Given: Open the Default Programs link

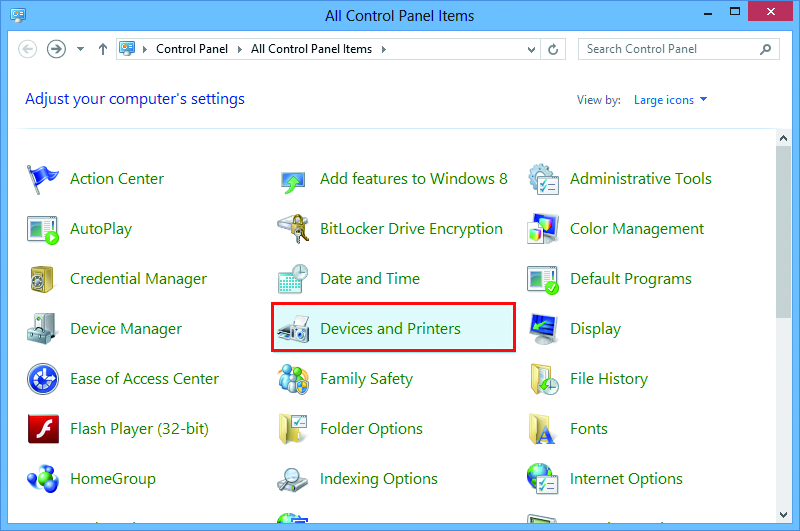Looking at the screenshot, I should [x=631, y=279].
